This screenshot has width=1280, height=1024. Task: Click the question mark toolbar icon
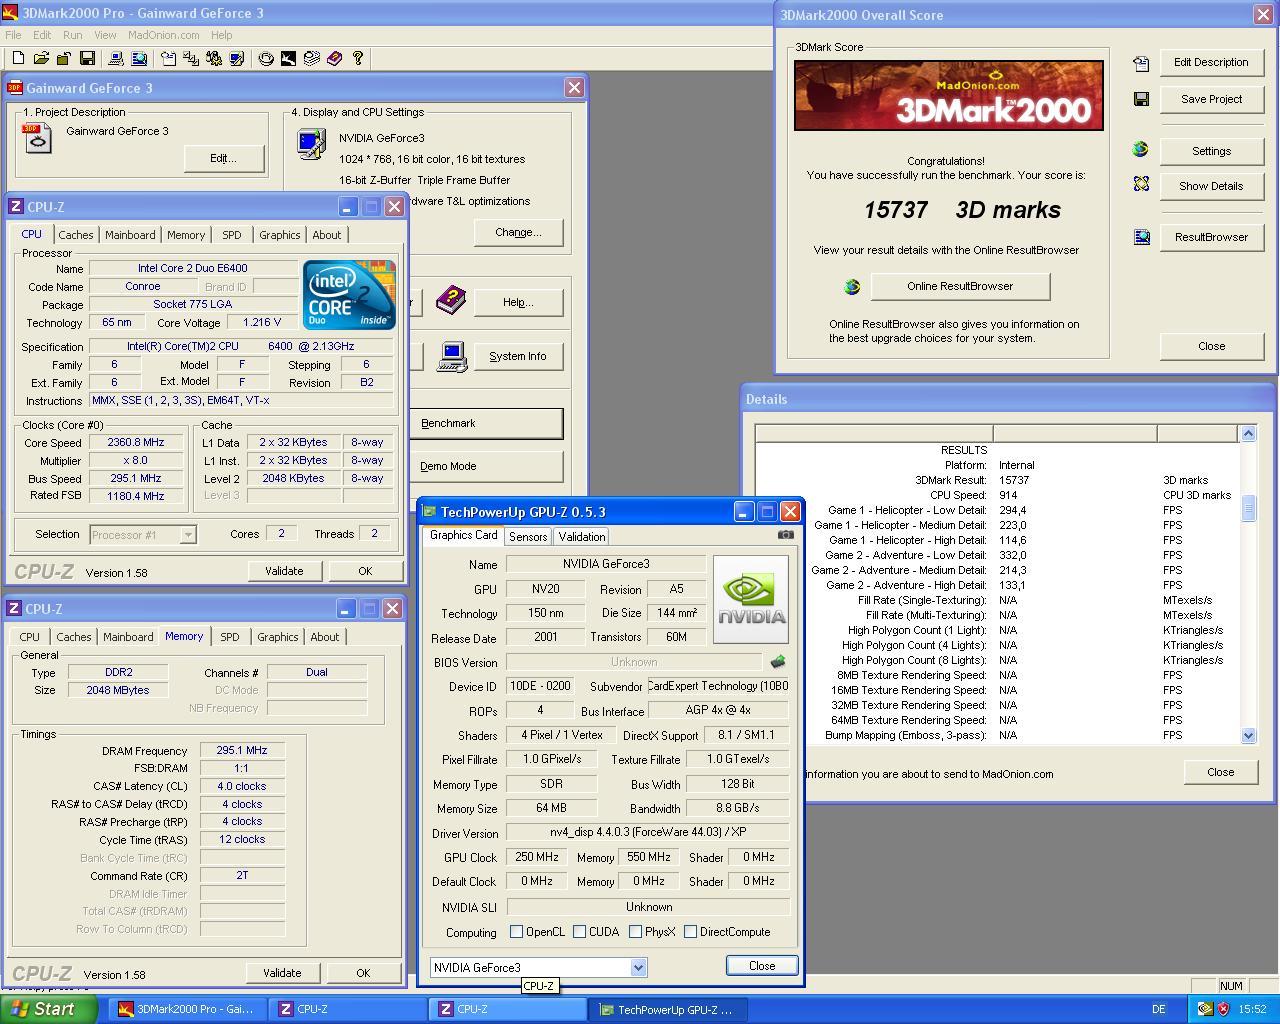coord(357,59)
